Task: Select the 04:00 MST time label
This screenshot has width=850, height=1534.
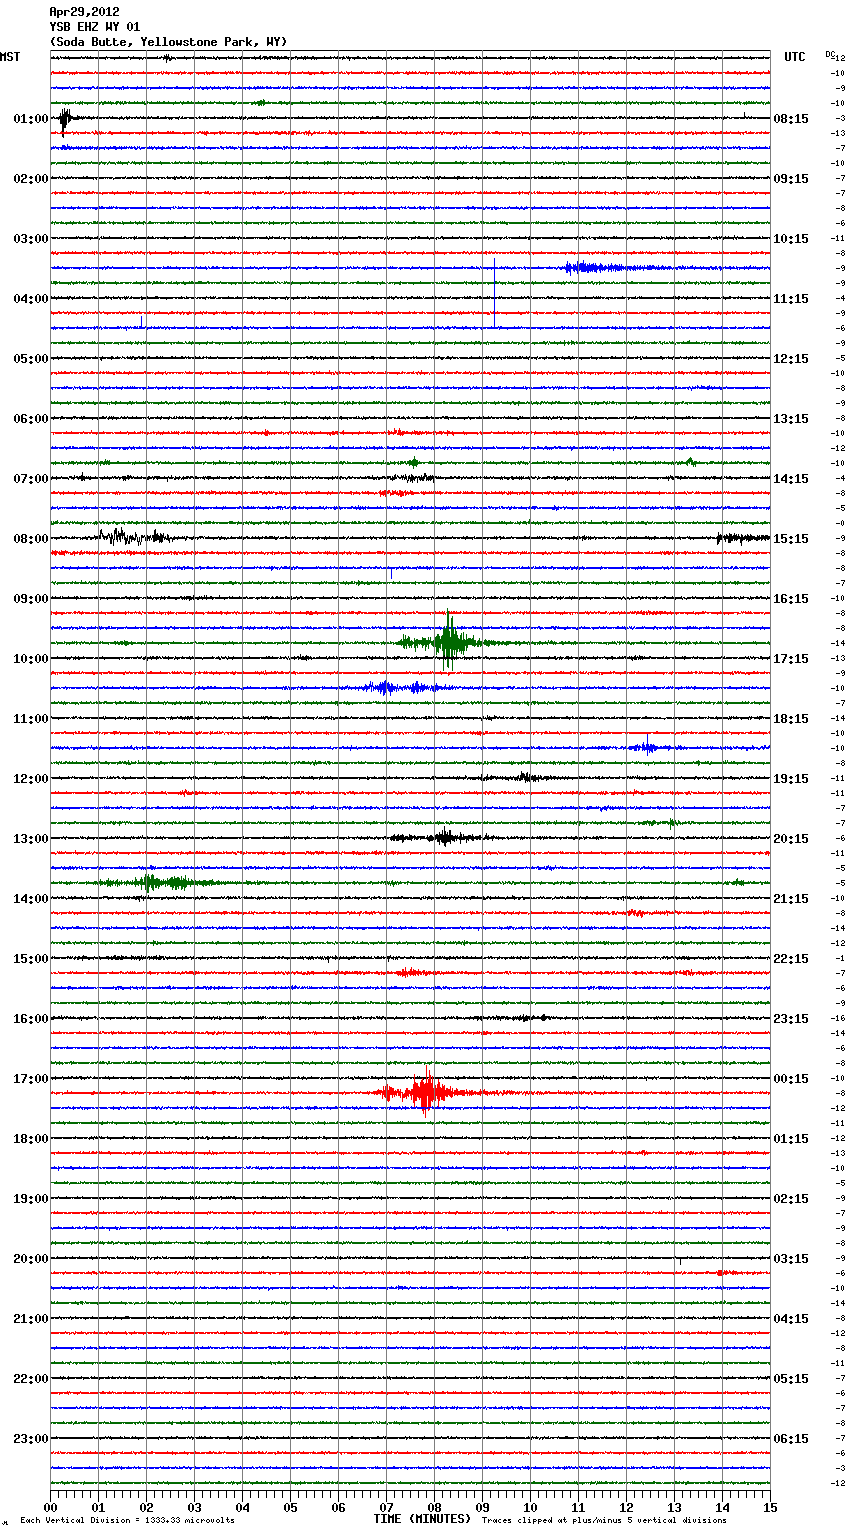Action: tap(31, 299)
